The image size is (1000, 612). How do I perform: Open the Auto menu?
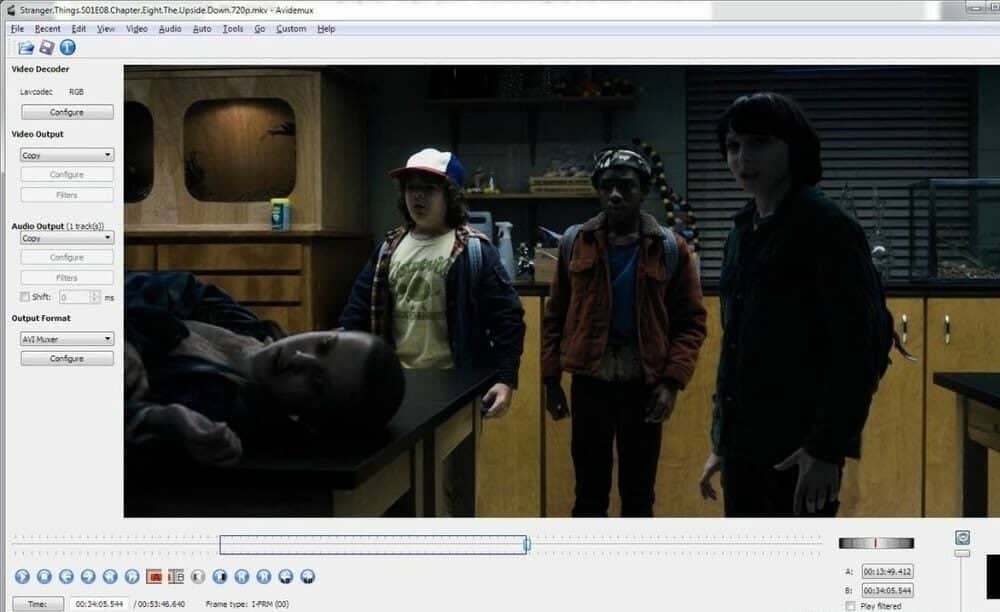(202, 29)
